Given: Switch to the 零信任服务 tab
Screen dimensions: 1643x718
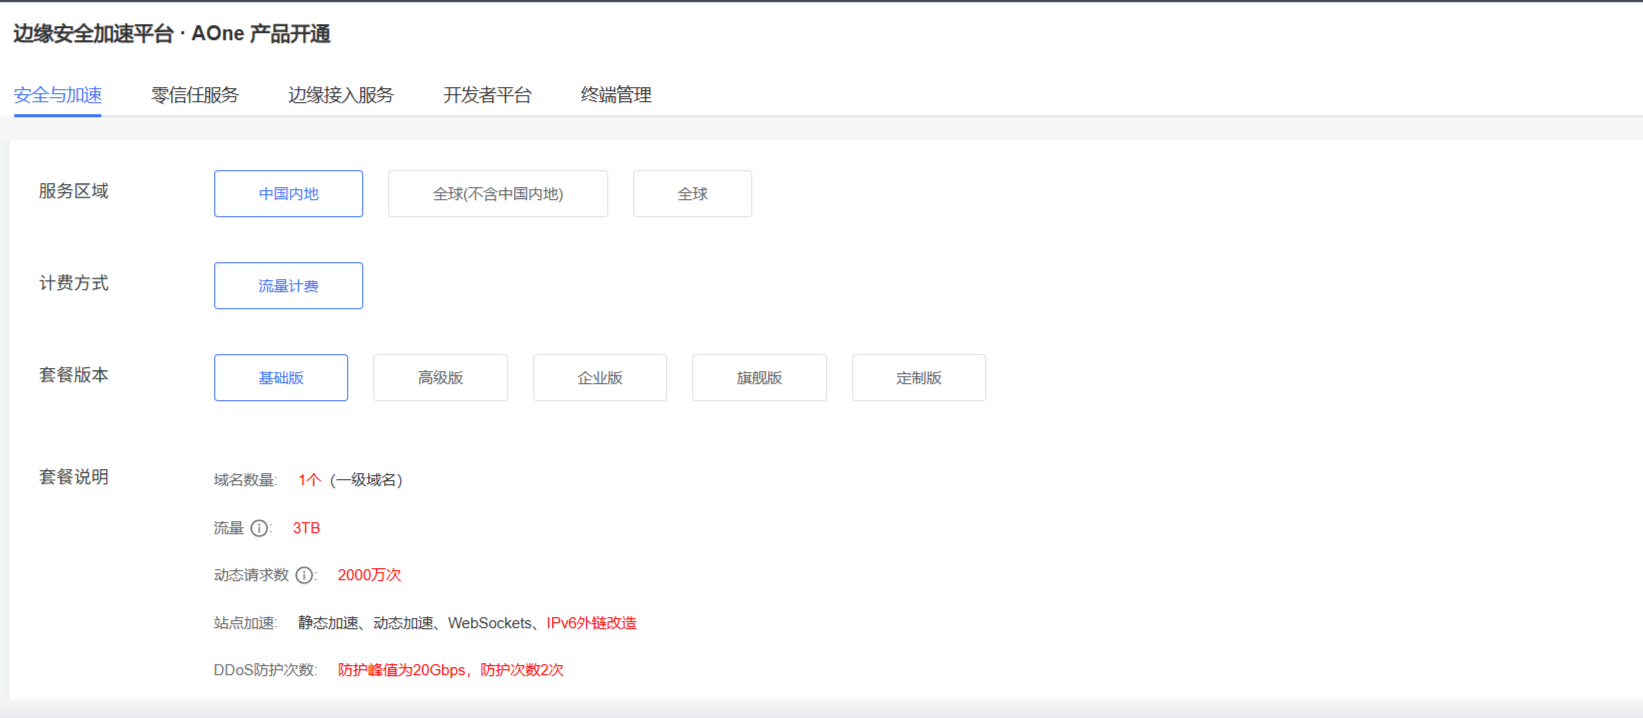Looking at the screenshot, I should click(195, 95).
